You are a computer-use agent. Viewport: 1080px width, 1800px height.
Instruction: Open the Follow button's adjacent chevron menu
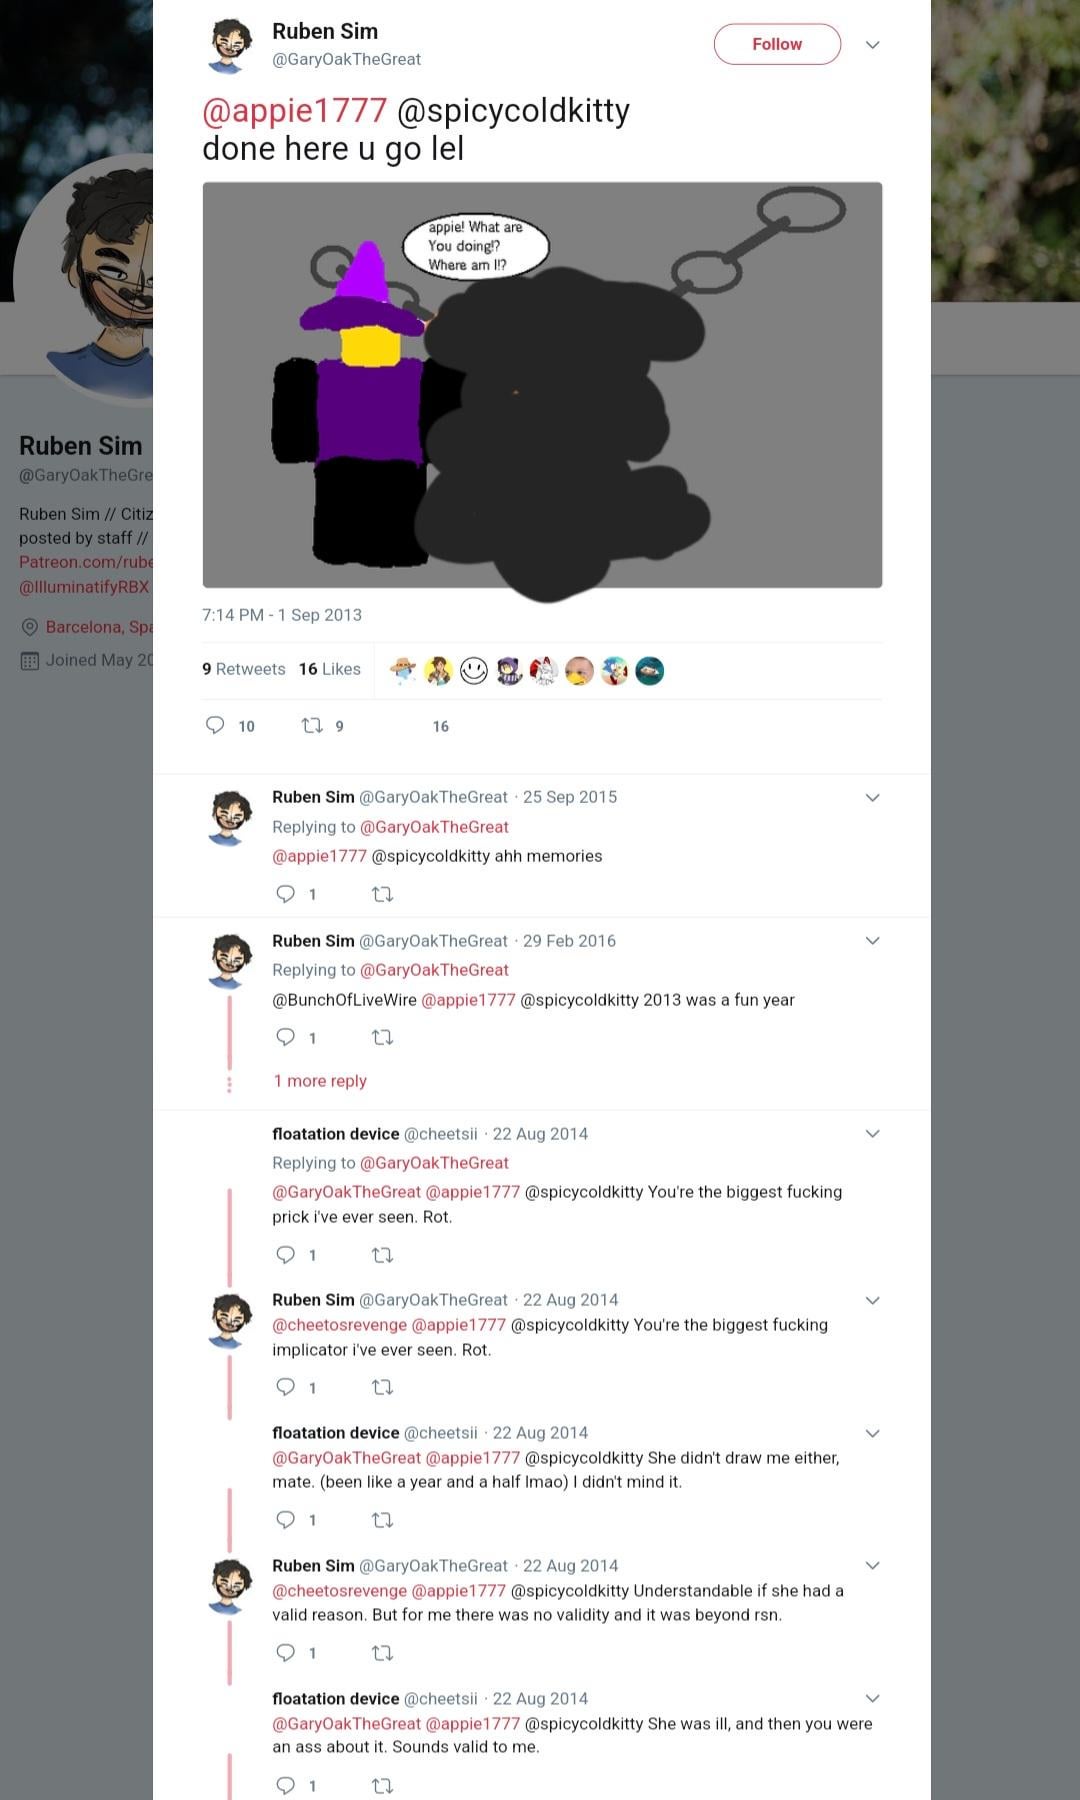pyautogui.click(x=872, y=45)
